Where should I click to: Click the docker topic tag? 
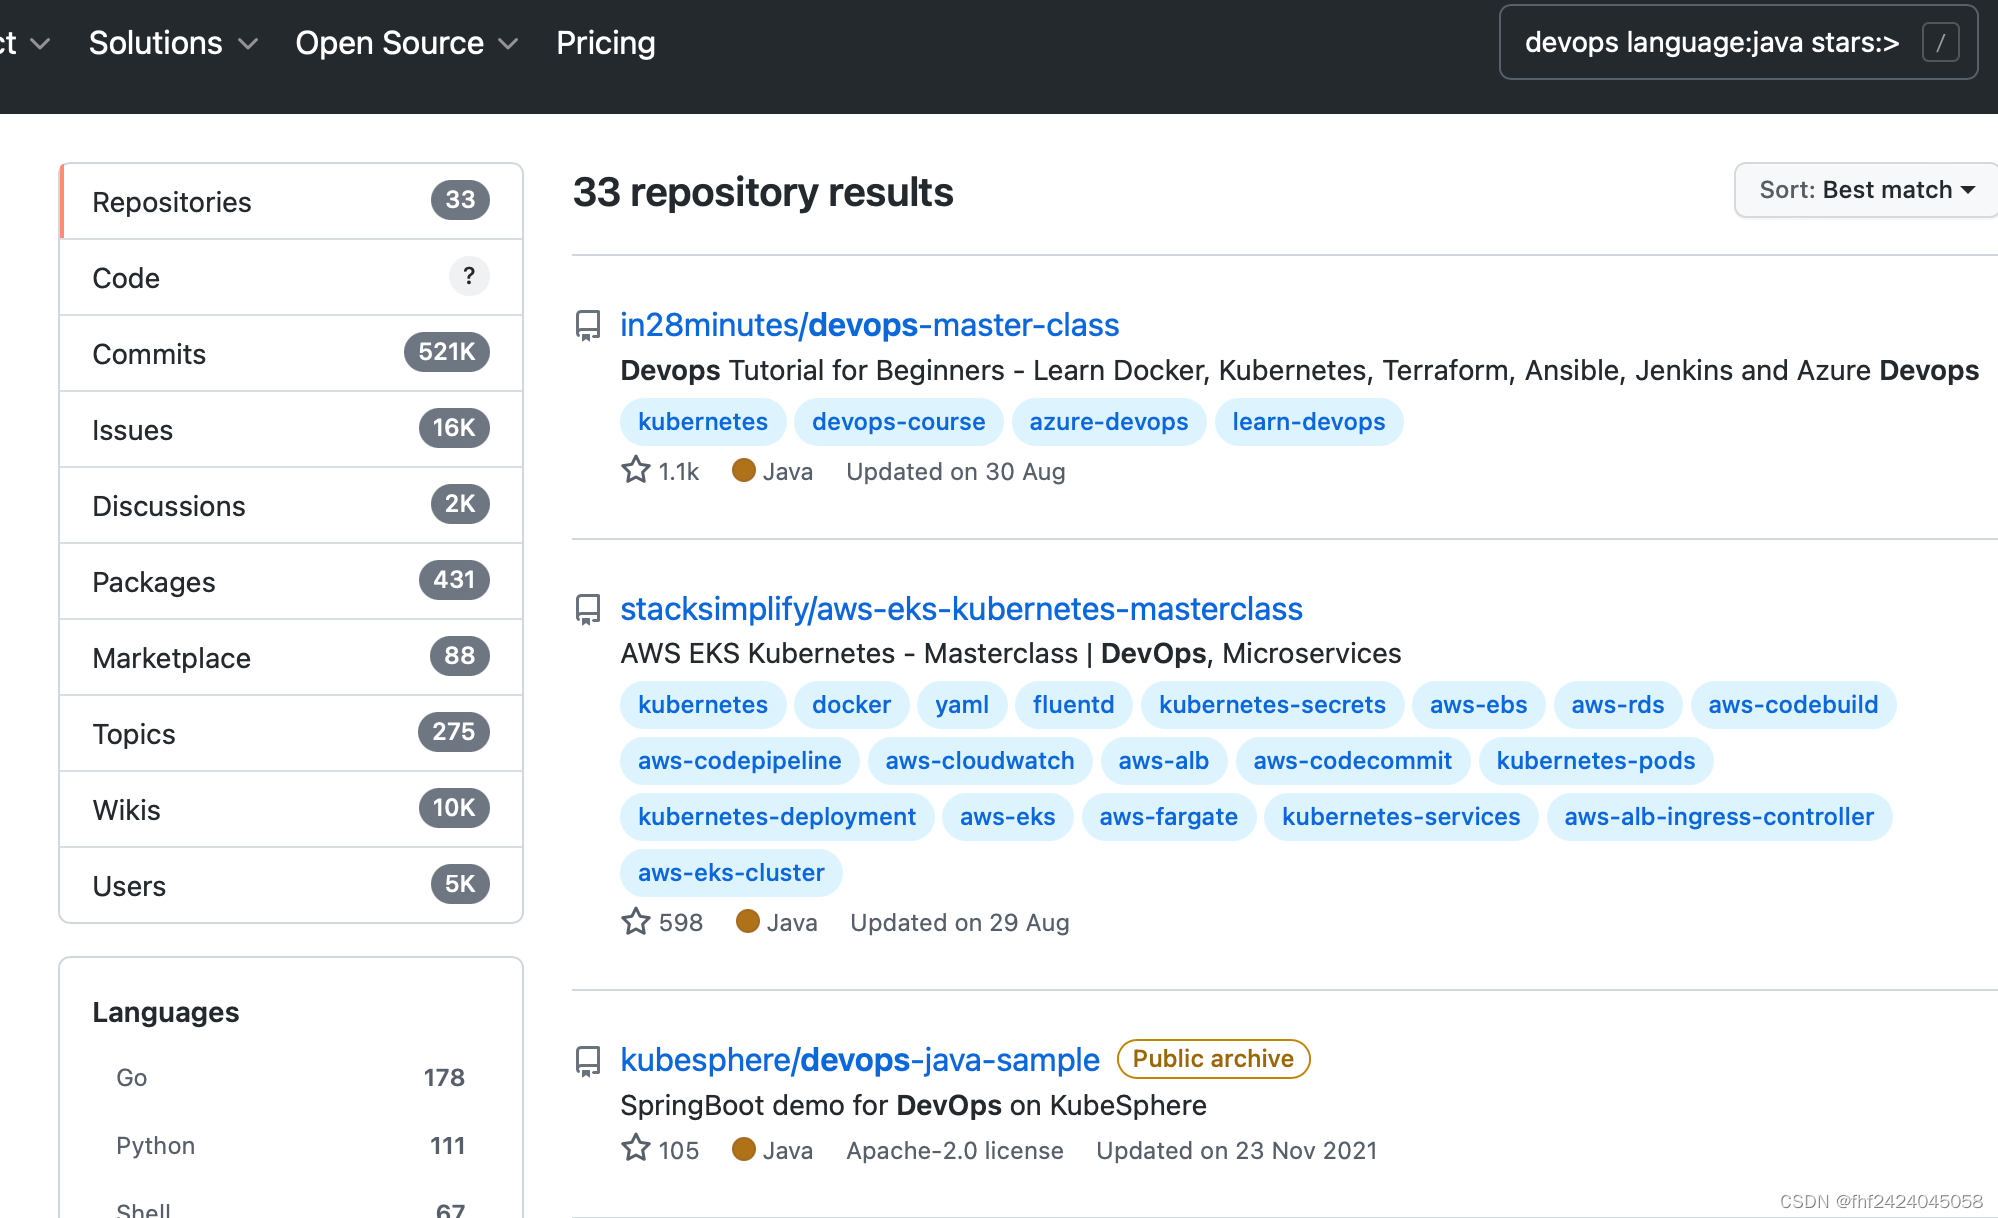tap(851, 705)
